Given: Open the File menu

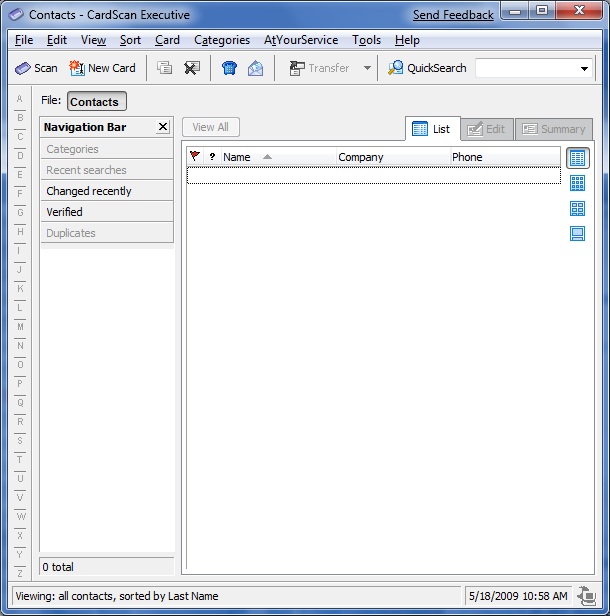Looking at the screenshot, I should 24,40.
